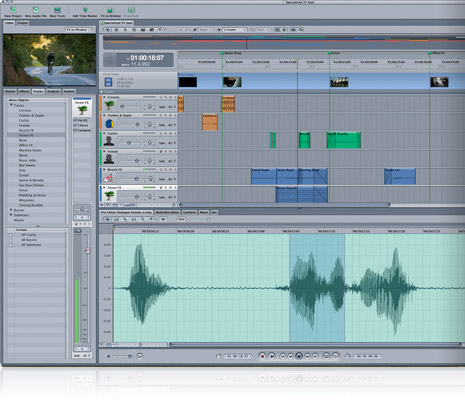Click the Cycle button in the transport controls
Viewport: 465px width, 410px height.
(x=326, y=356)
